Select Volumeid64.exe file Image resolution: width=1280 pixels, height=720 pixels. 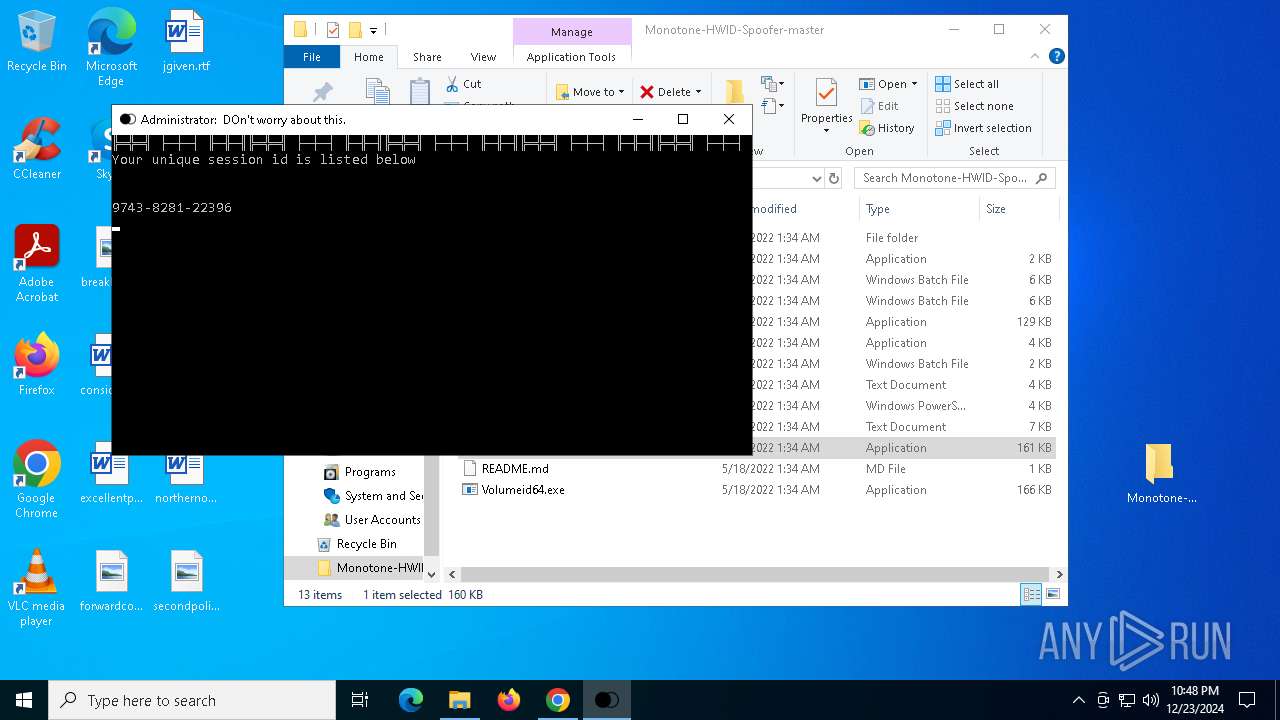[522, 490]
